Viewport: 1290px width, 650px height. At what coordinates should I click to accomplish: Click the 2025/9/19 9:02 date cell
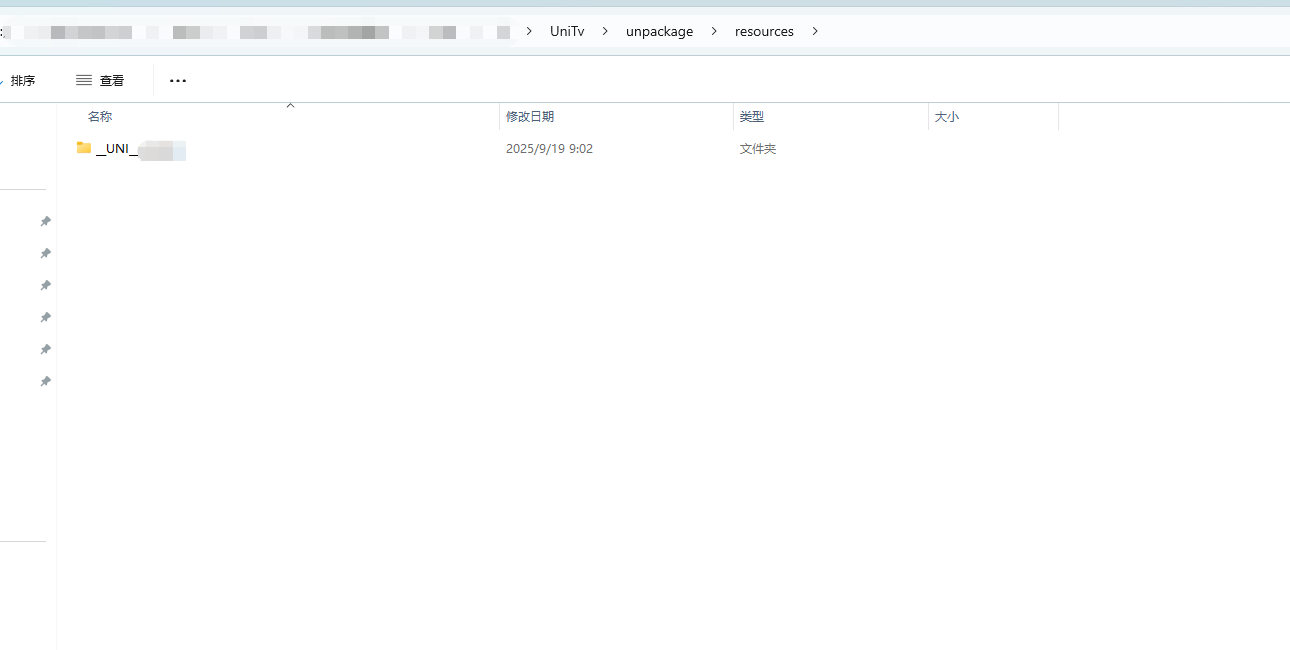(549, 149)
